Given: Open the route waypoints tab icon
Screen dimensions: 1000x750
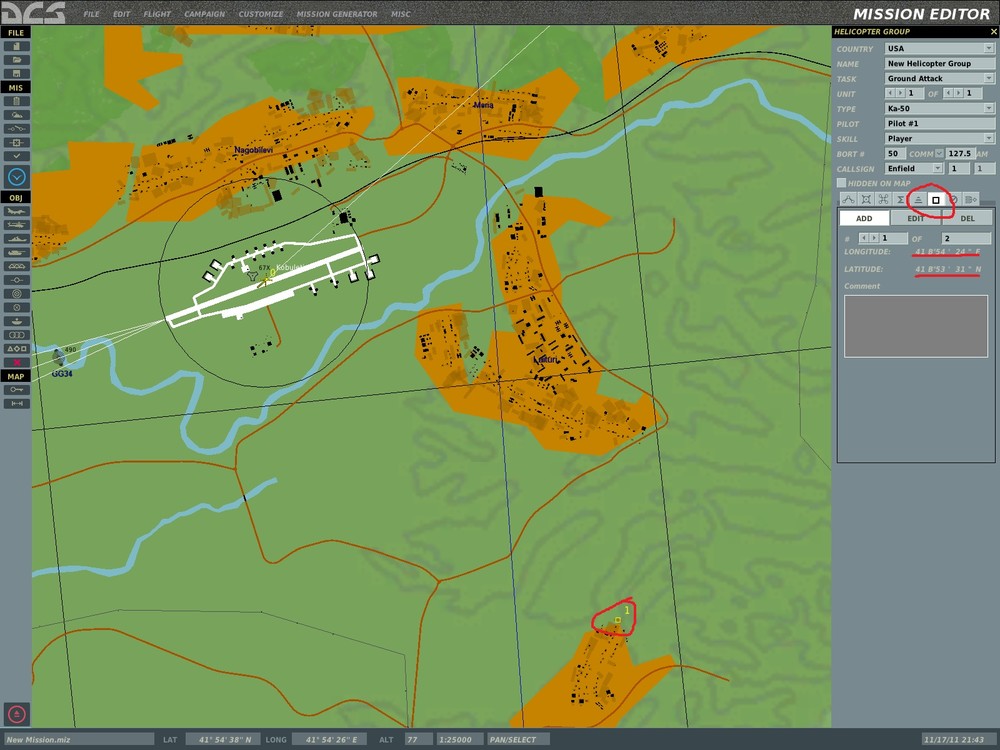Looking at the screenshot, I should [848, 200].
